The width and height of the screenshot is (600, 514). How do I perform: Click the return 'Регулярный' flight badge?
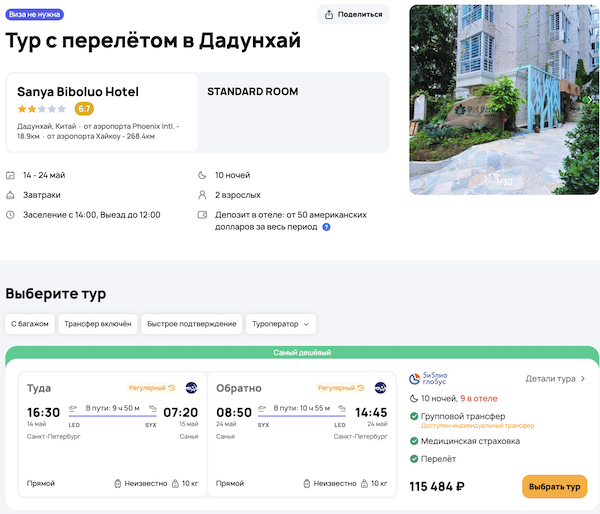341,388
